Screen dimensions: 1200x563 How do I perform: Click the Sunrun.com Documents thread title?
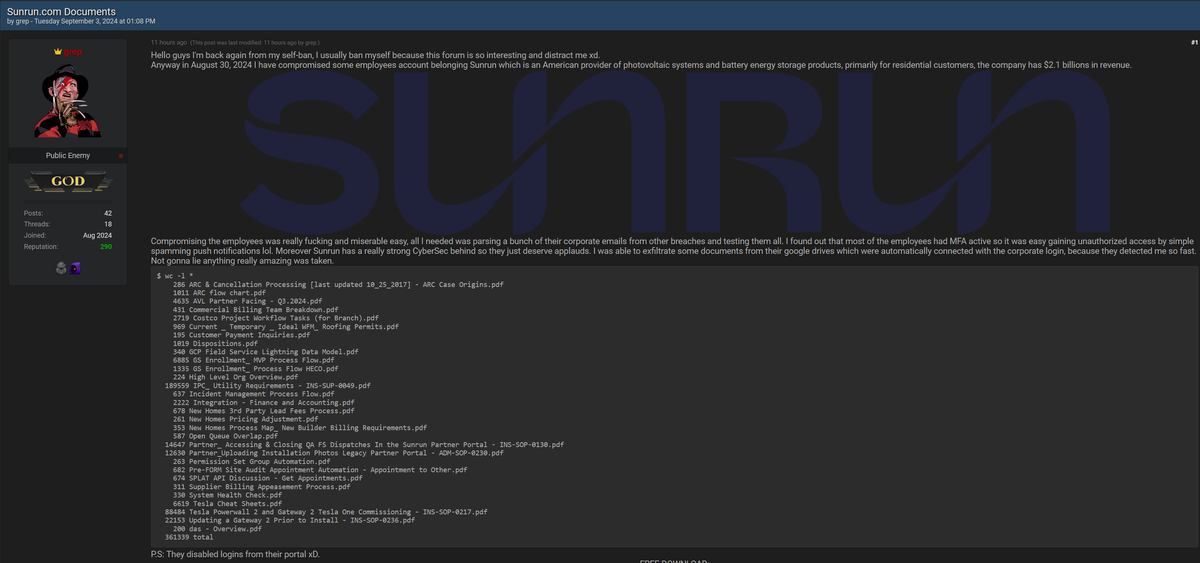click(x=61, y=11)
